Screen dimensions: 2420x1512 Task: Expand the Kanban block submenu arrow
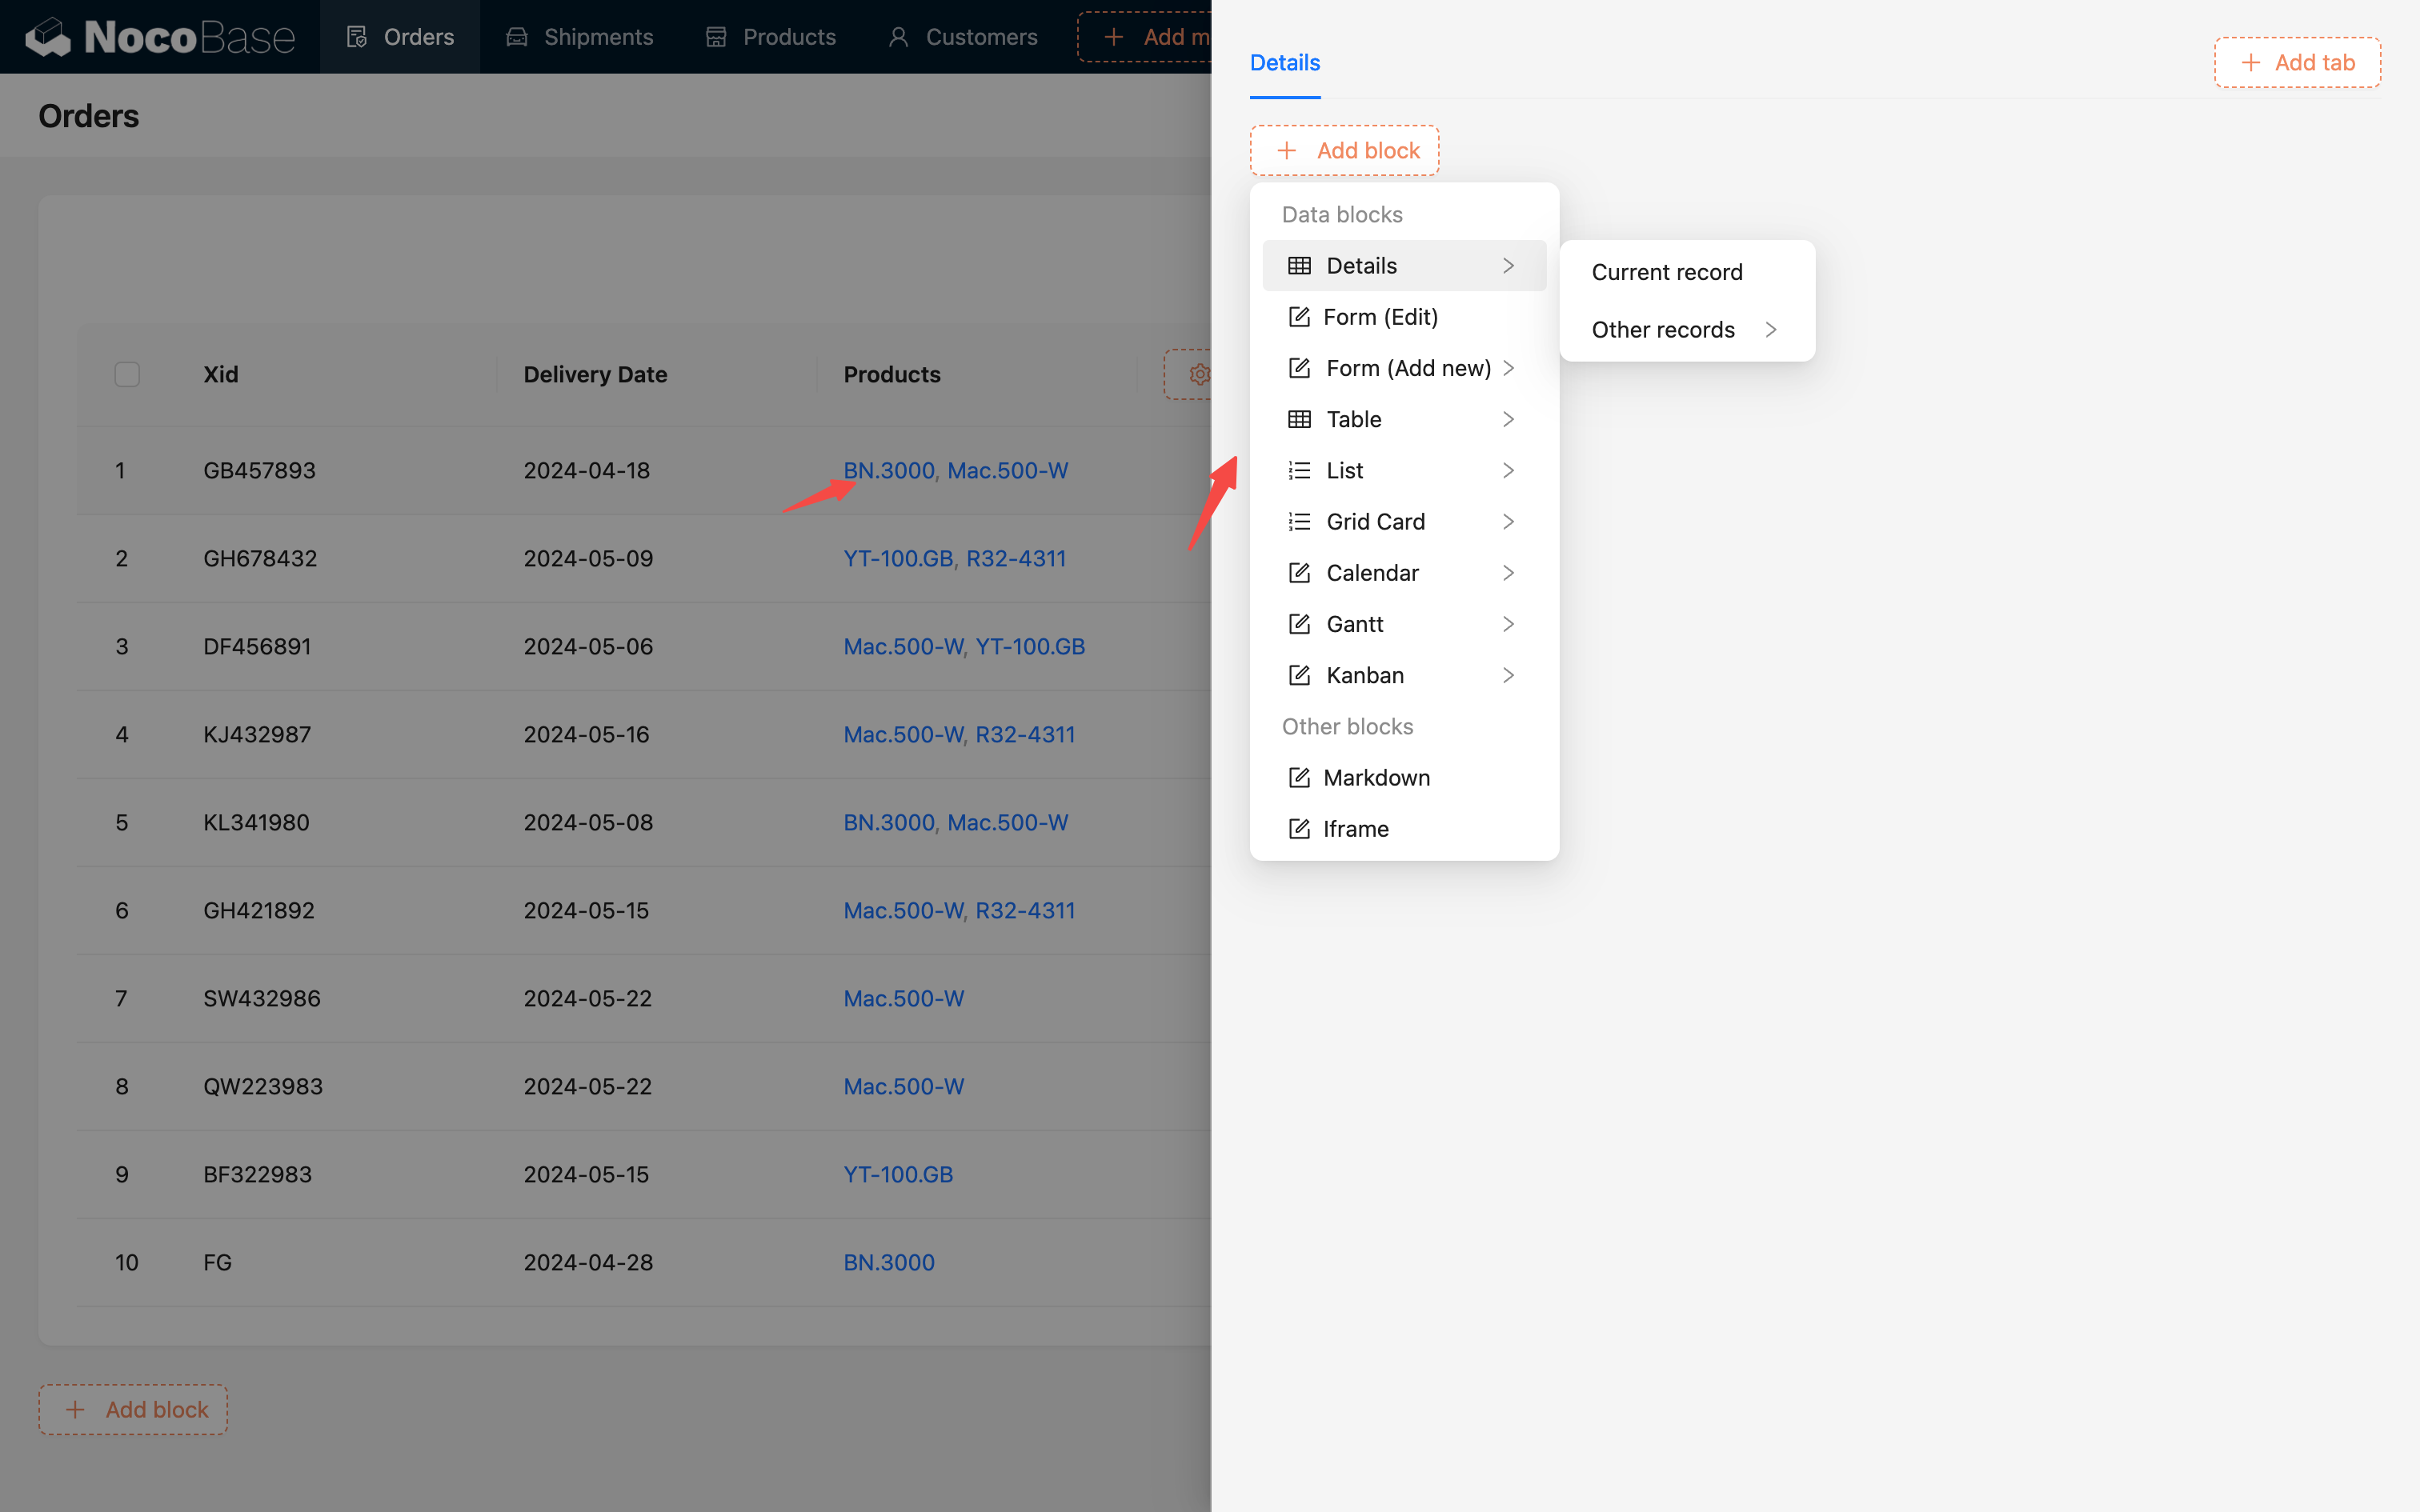(x=1508, y=675)
